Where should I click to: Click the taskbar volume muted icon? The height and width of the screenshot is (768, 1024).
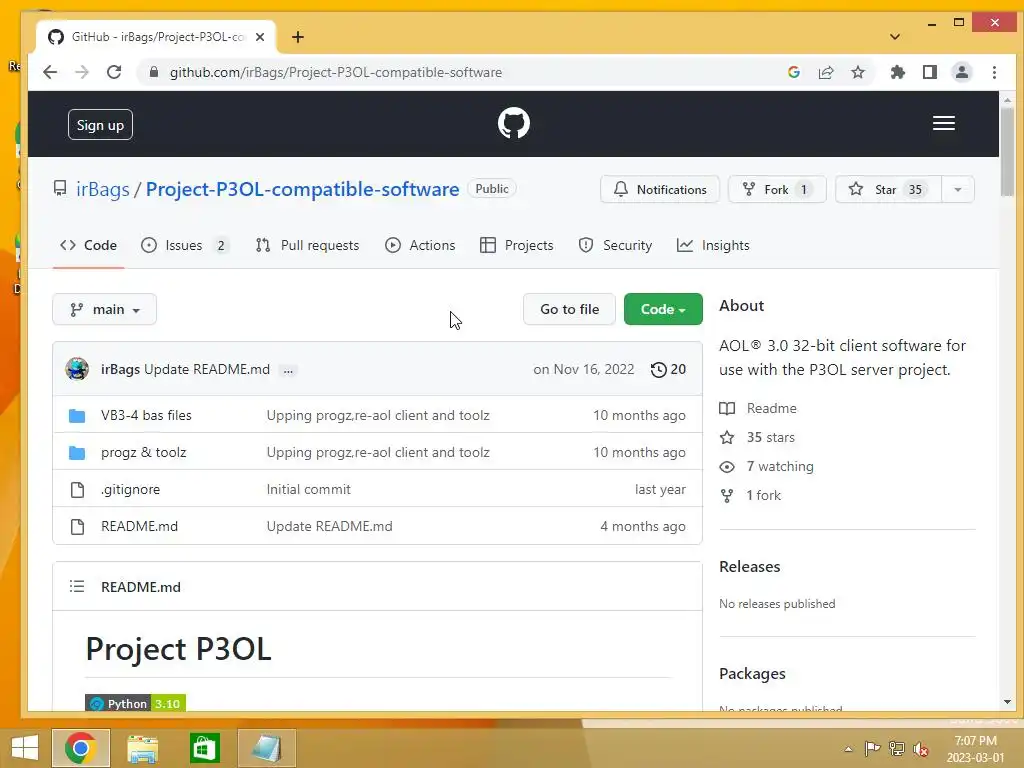(921, 749)
